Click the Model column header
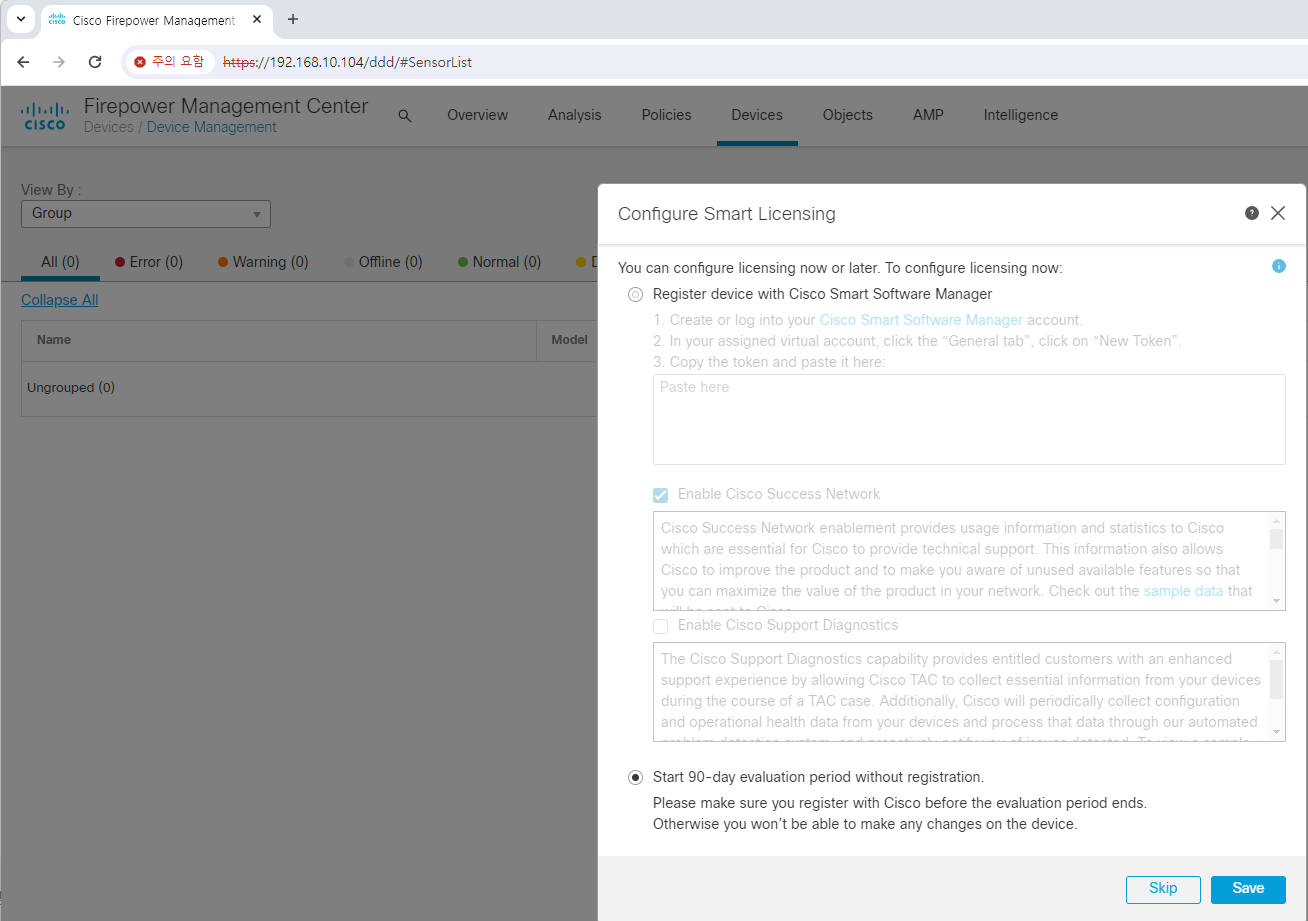The width and height of the screenshot is (1308, 921). [x=569, y=340]
